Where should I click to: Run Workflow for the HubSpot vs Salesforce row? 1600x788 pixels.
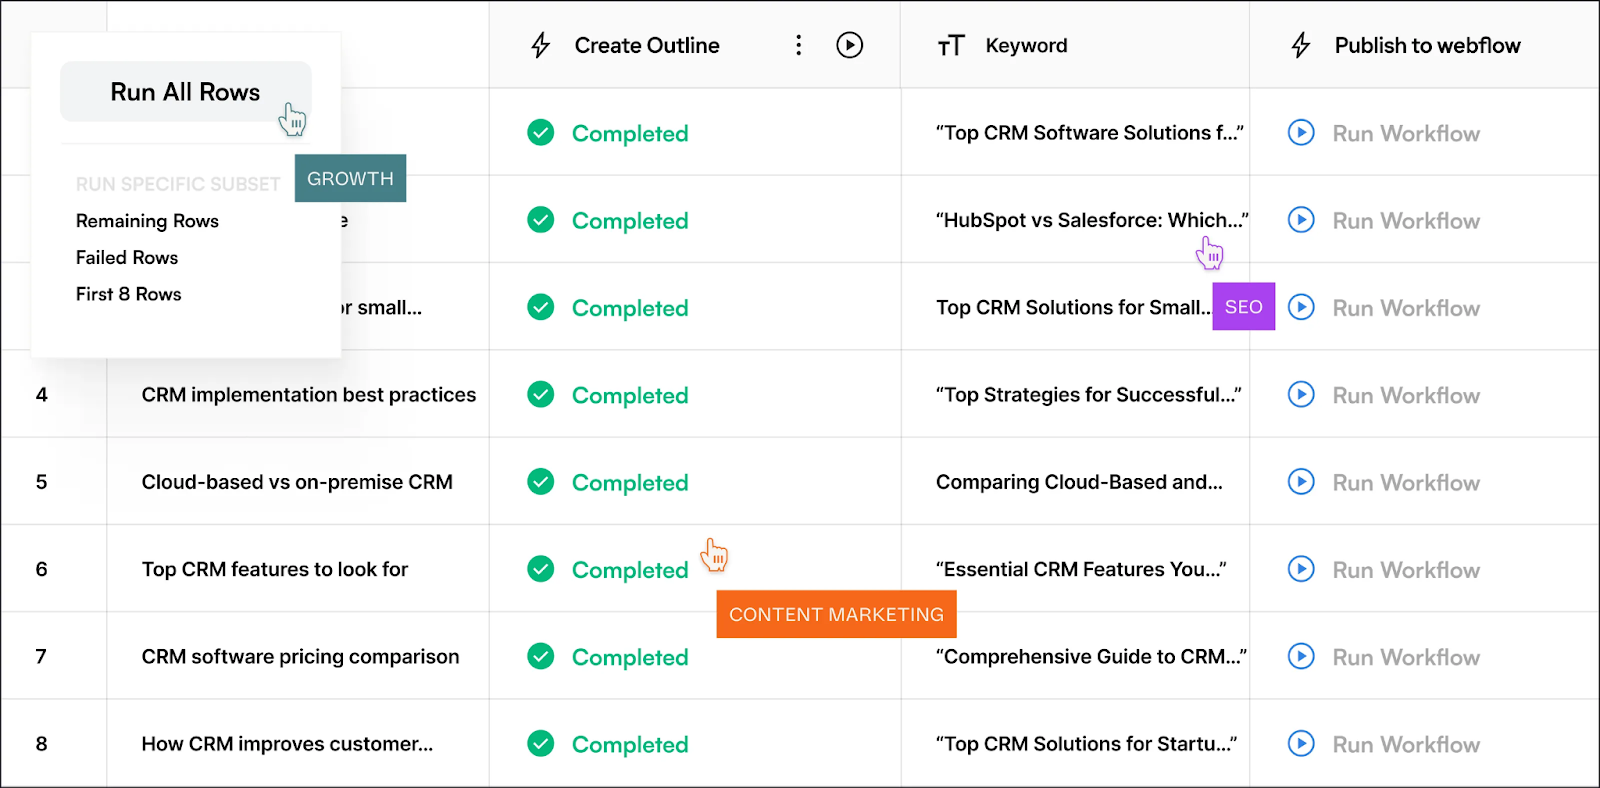[x=1301, y=220]
